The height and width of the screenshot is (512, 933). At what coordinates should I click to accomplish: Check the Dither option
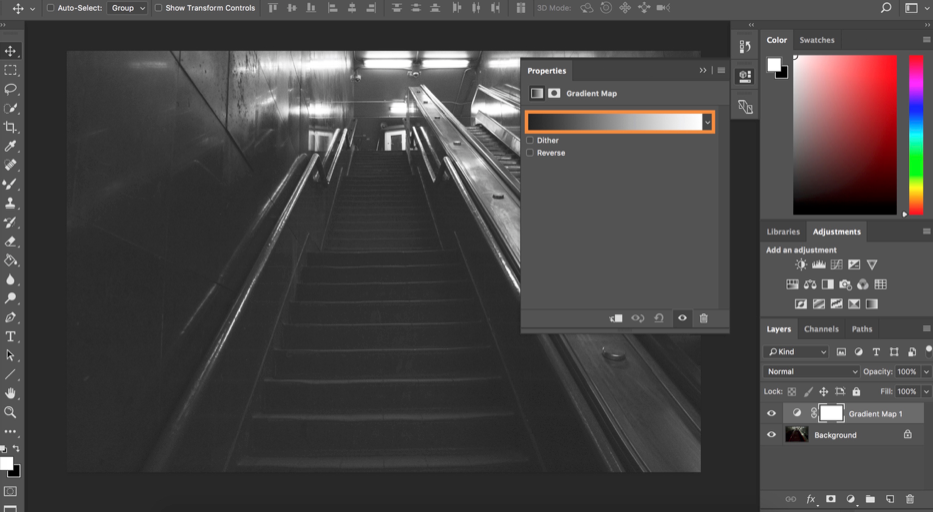click(530, 141)
